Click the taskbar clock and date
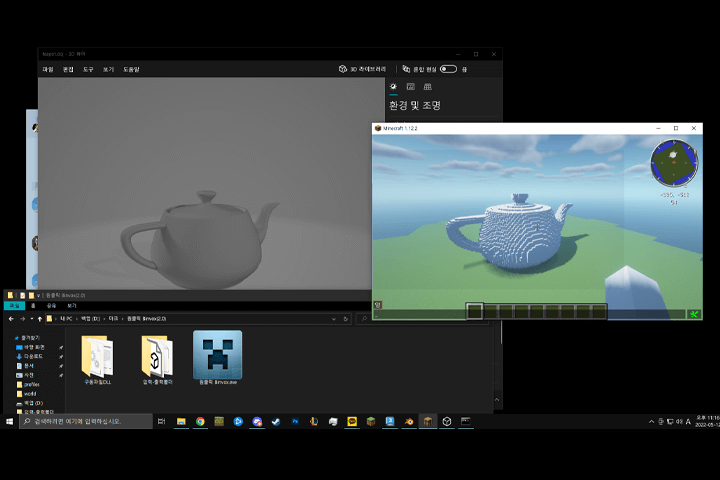This screenshot has height=480, width=720. (707, 421)
